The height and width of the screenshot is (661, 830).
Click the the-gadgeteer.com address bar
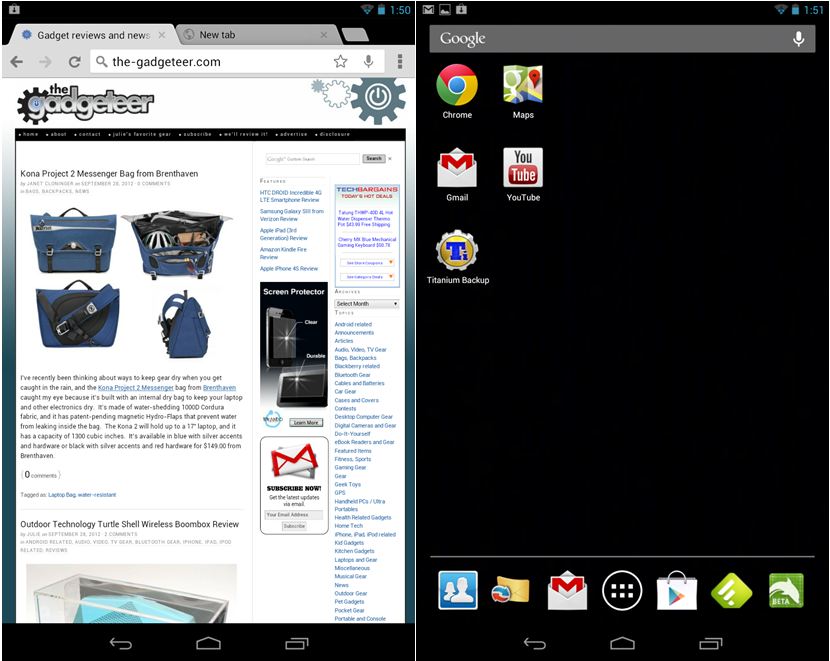212,62
